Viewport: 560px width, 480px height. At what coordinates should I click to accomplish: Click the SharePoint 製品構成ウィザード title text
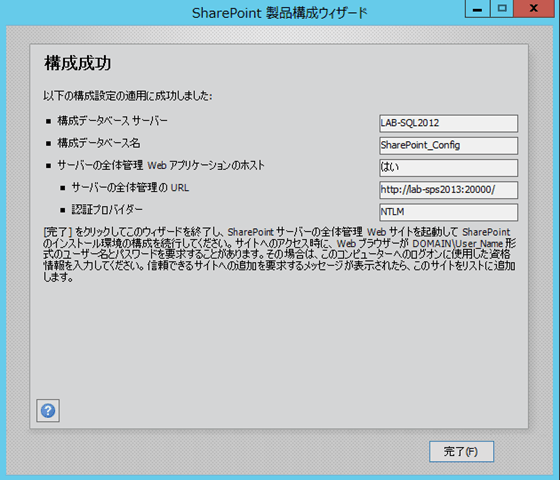click(x=280, y=13)
